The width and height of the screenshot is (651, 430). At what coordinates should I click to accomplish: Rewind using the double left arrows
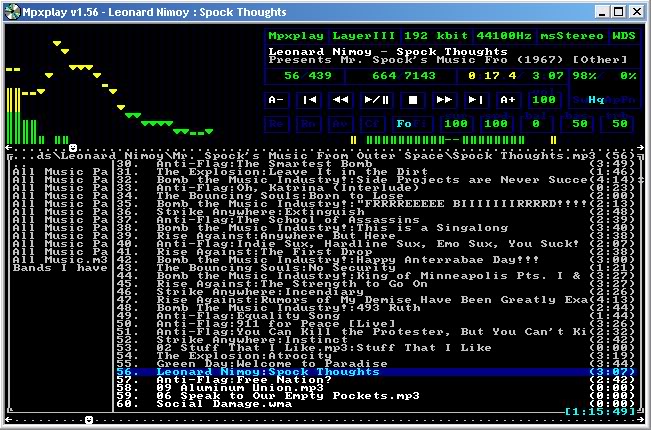[341, 100]
